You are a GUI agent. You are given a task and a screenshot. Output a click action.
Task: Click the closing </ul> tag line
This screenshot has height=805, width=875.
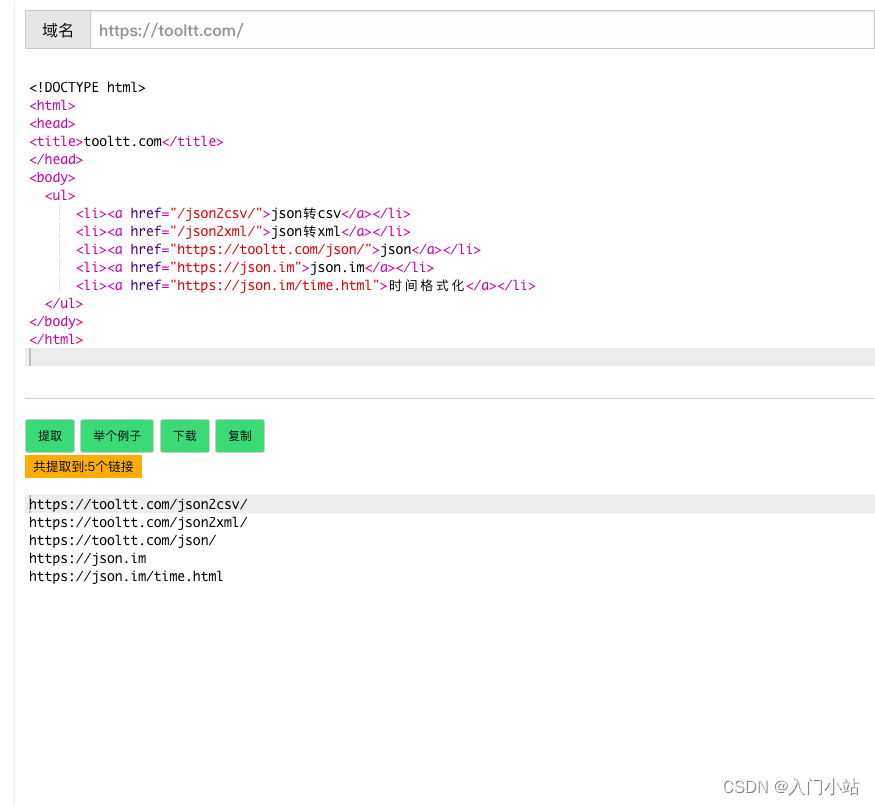[64, 303]
